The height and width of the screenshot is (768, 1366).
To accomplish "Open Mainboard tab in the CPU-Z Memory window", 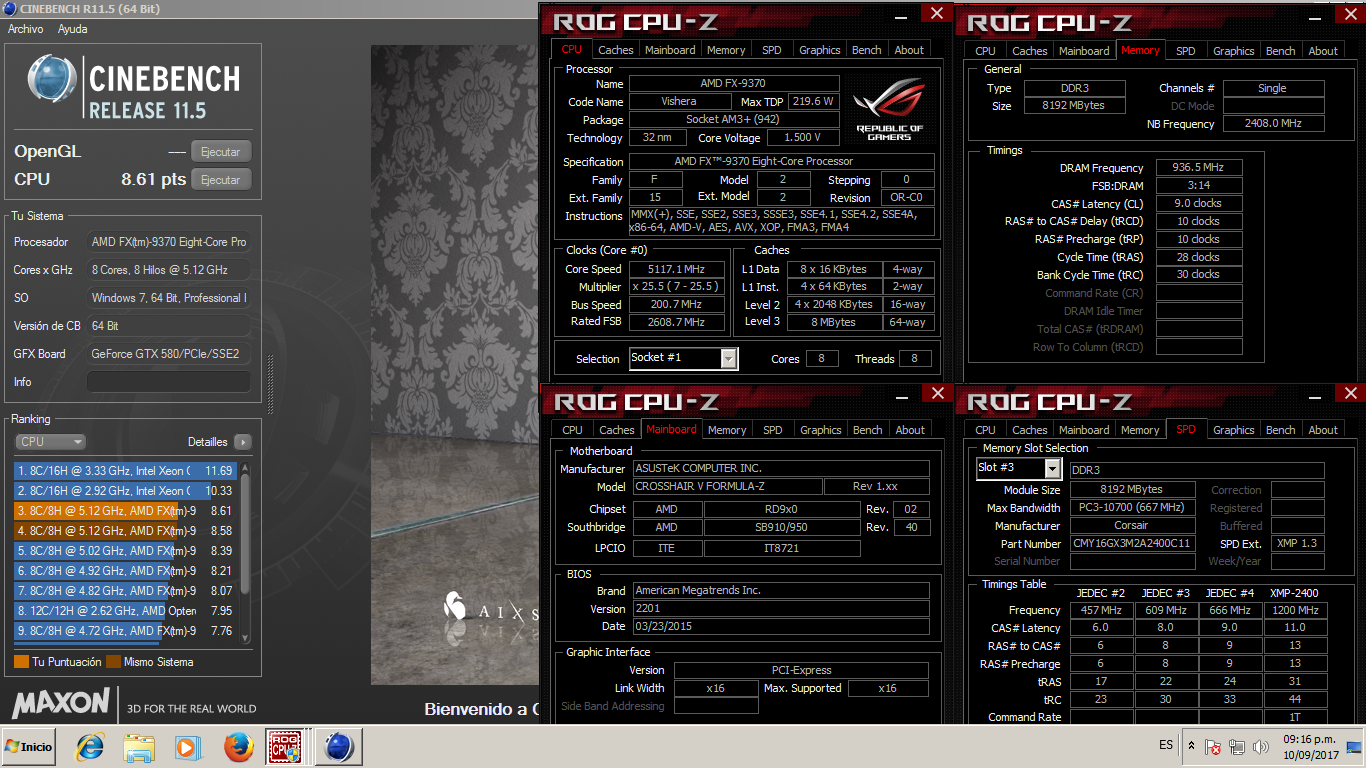I will 1084,51.
